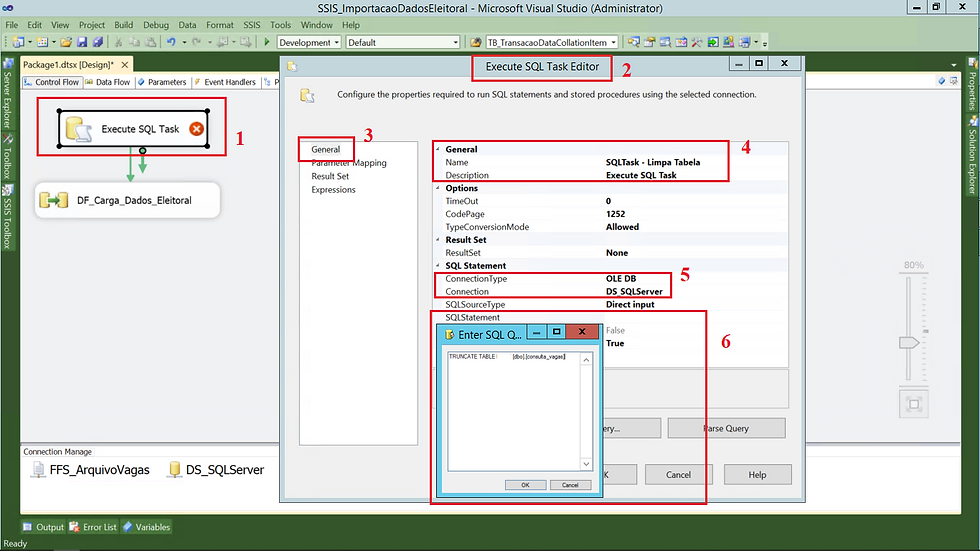Image resolution: width=980 pixels, height=551 pixels.
Task: Open the Error List panel tab
Action: 93,527
